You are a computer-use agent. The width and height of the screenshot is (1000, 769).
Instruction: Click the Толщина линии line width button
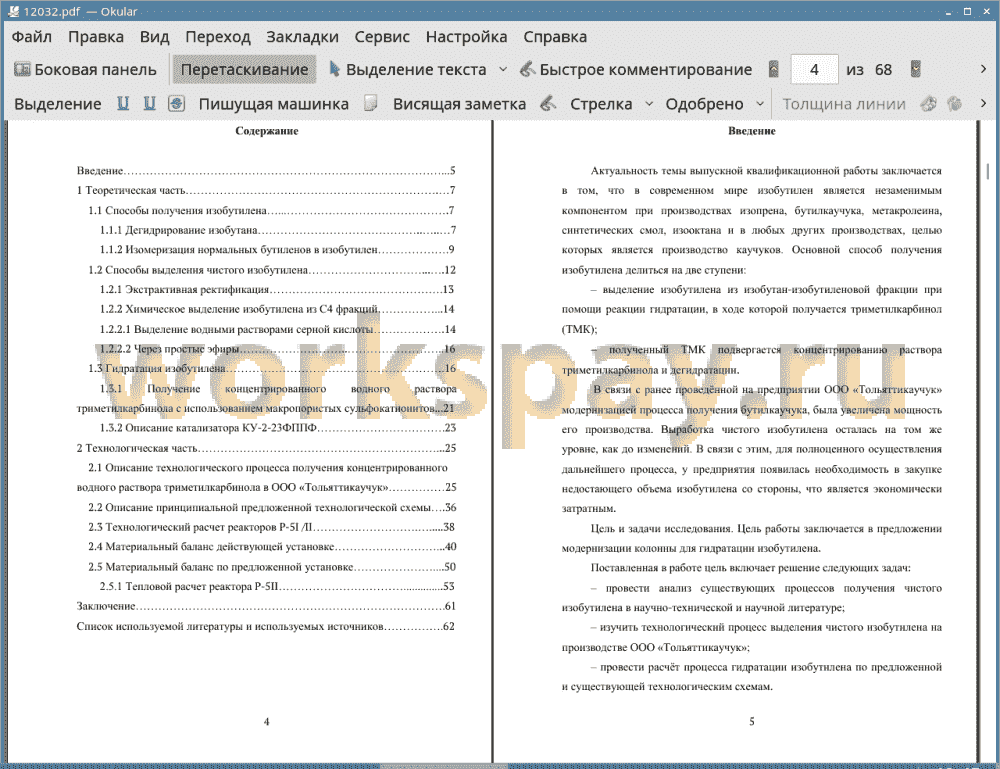[x=844, y=104]
